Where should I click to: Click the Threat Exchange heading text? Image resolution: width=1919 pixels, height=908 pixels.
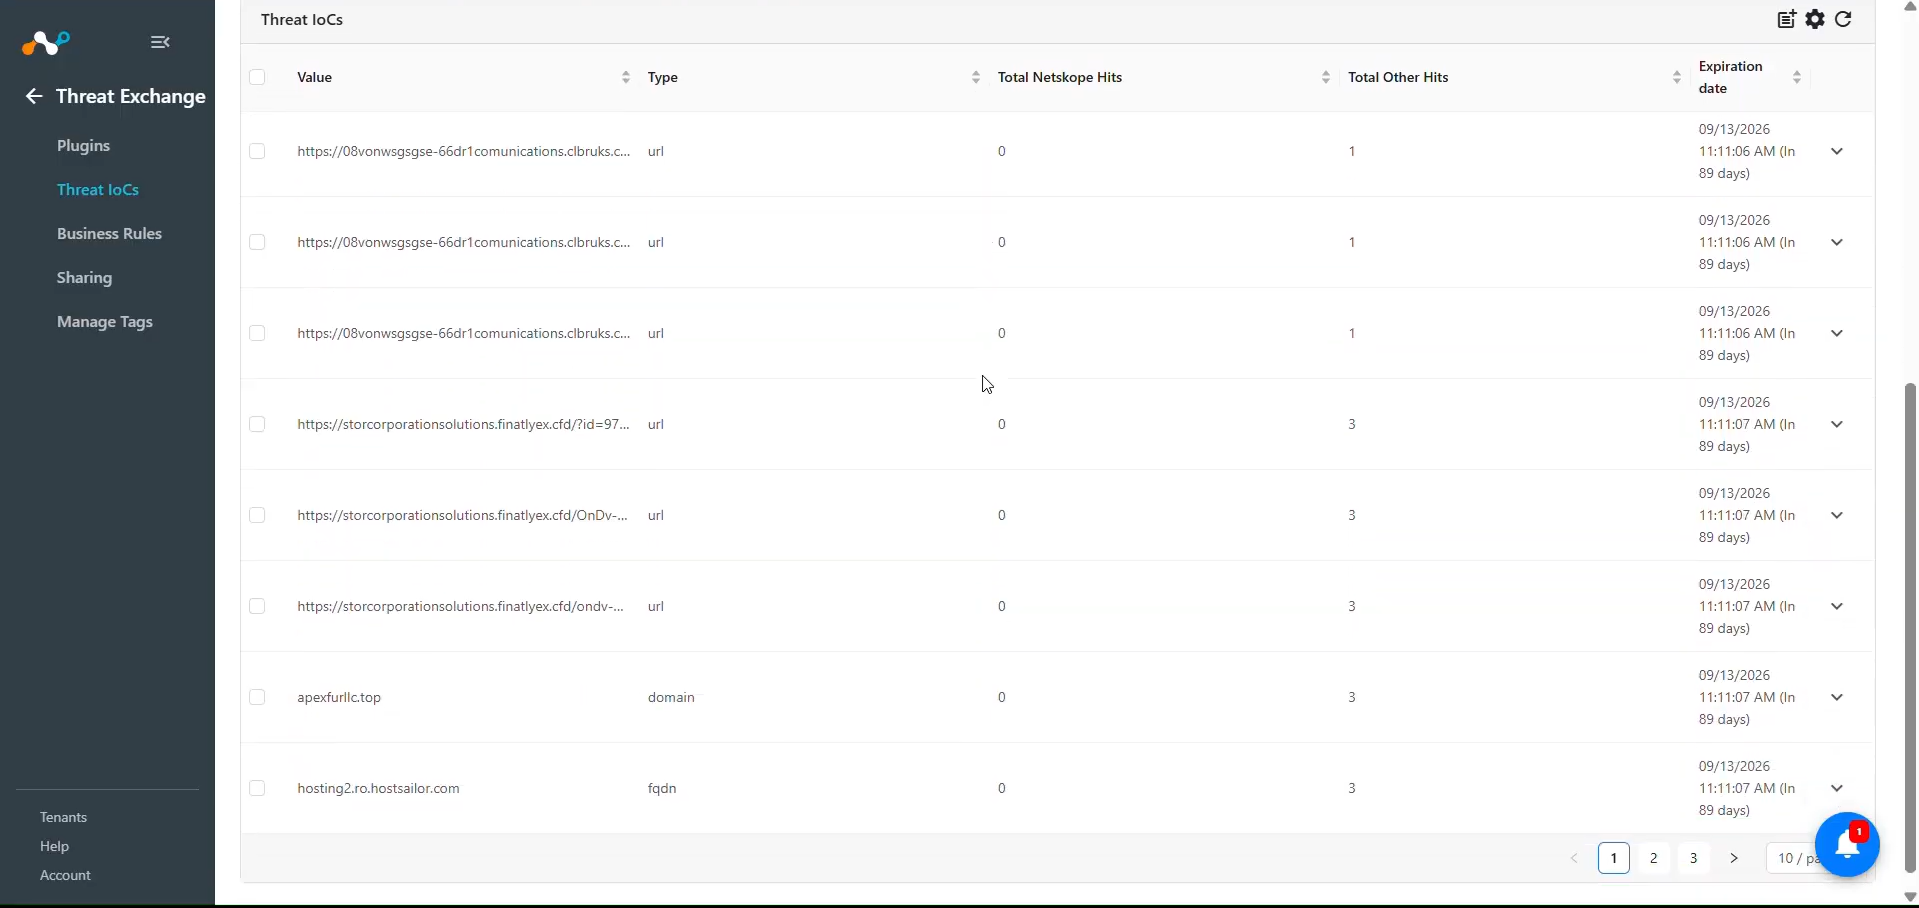[131, 96]
